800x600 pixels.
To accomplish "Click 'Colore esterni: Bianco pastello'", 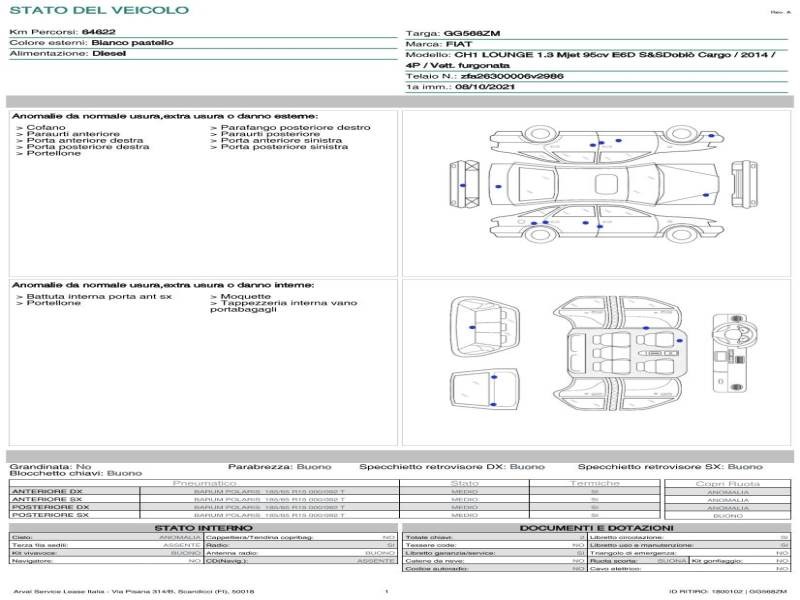I will point(91,43).
